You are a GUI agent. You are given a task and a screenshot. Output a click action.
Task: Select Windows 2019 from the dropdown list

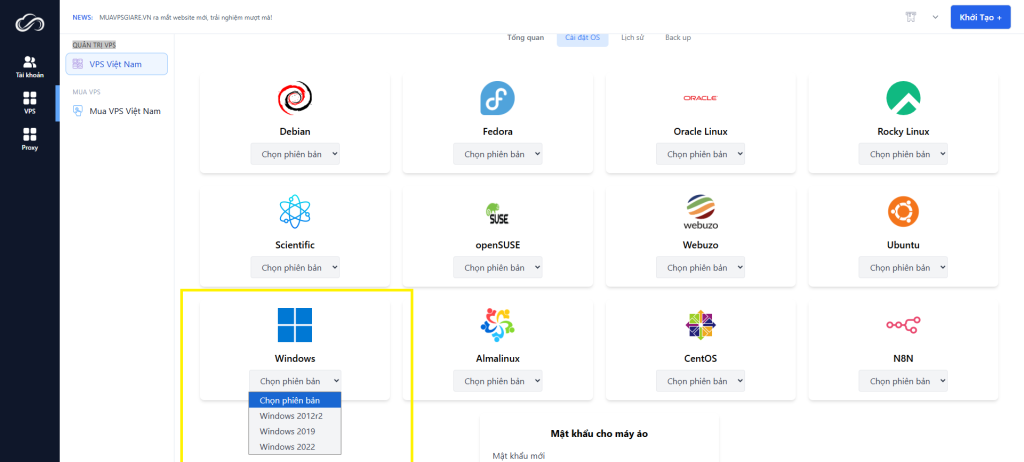287,431
